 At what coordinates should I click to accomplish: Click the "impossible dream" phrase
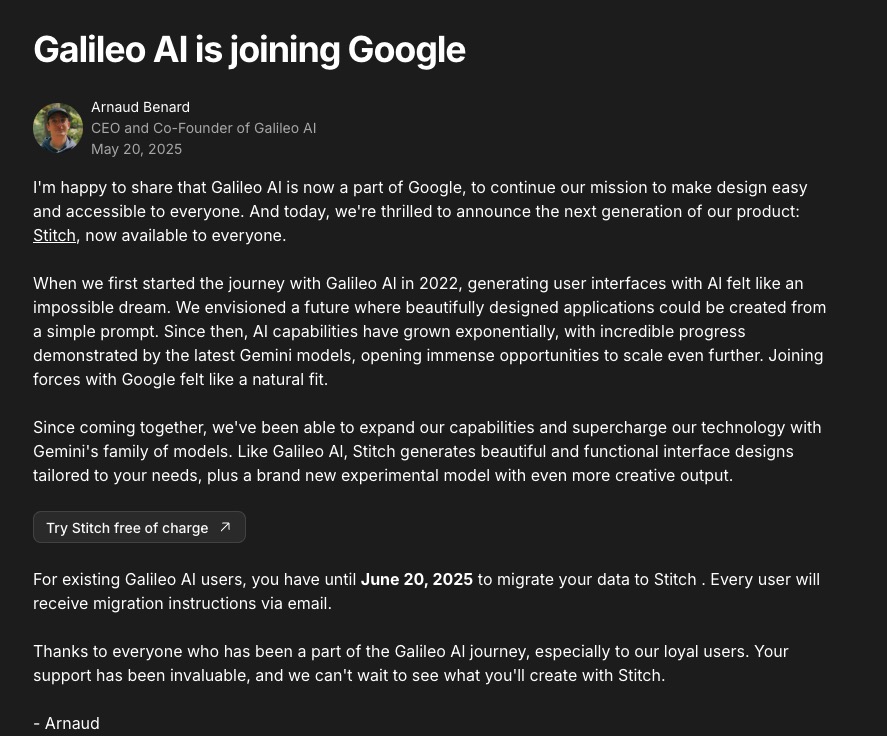click(x=102, y=307)
